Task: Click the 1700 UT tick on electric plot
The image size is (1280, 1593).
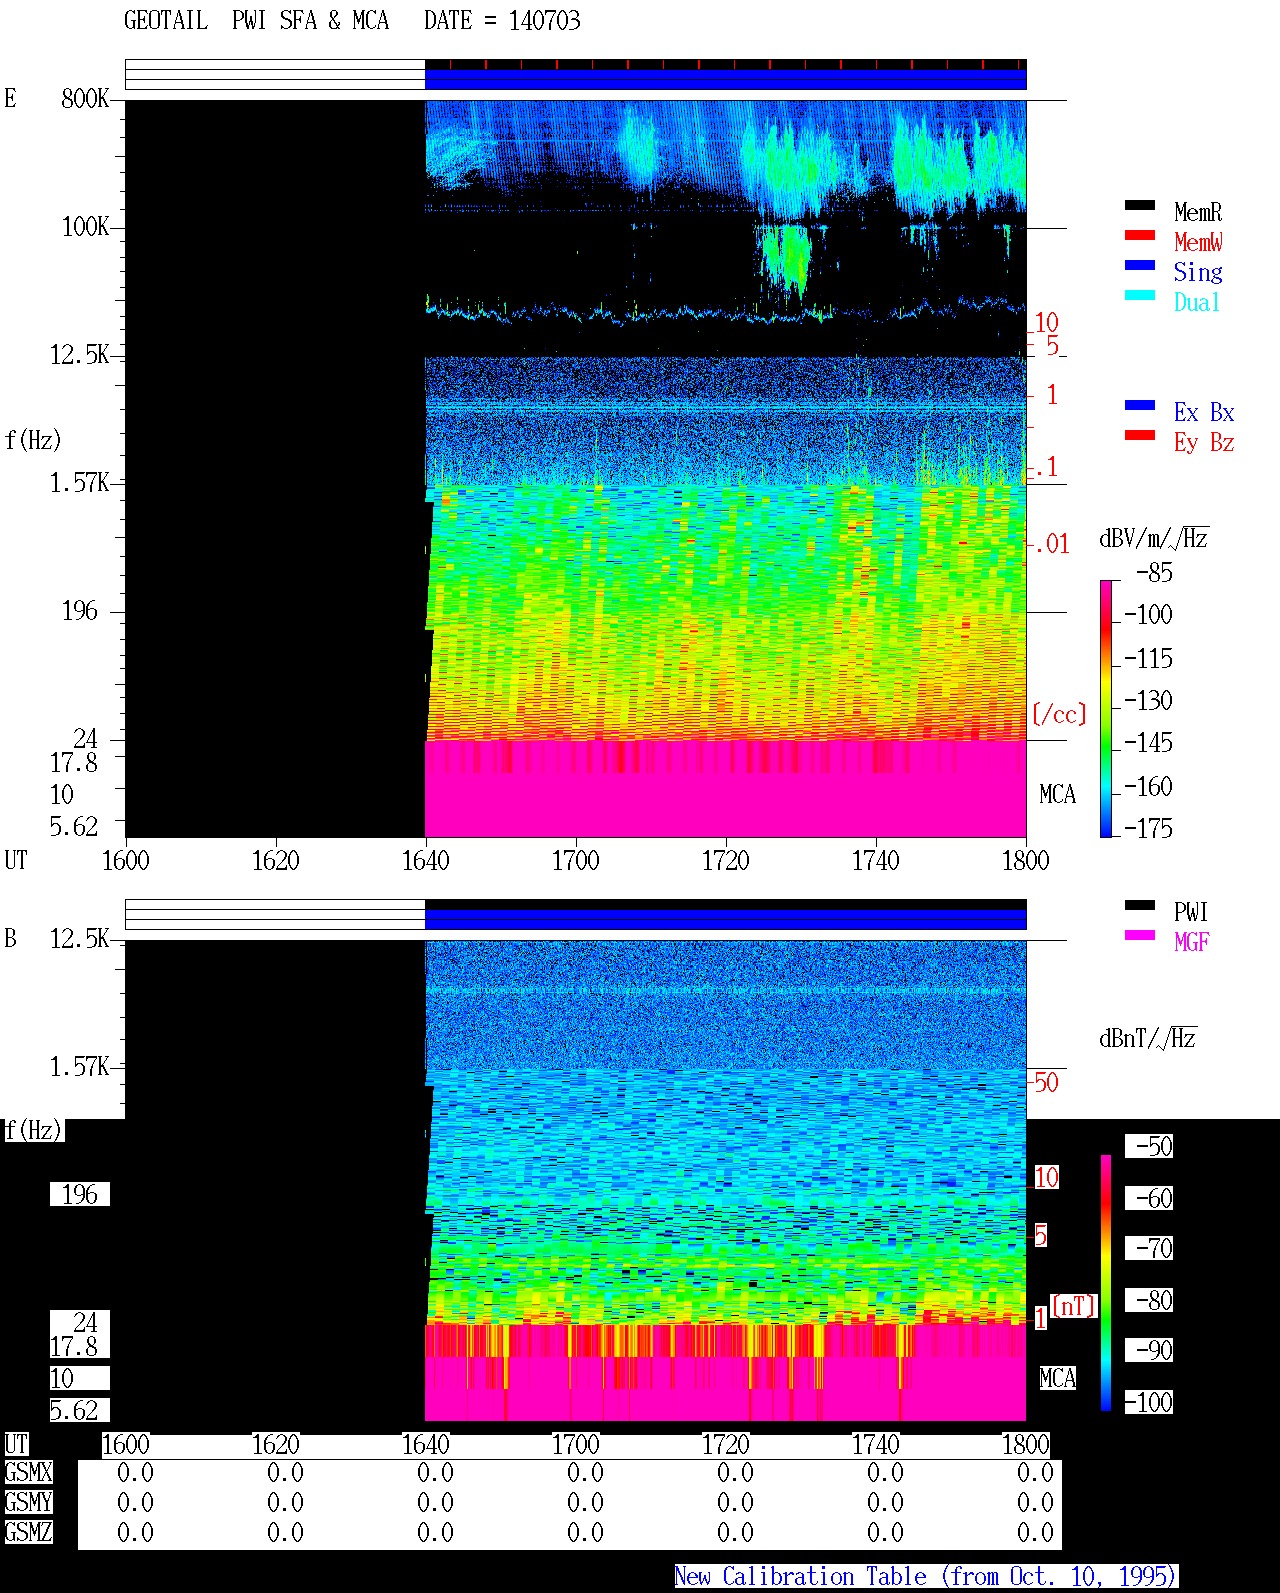Action: coord(575,860)
